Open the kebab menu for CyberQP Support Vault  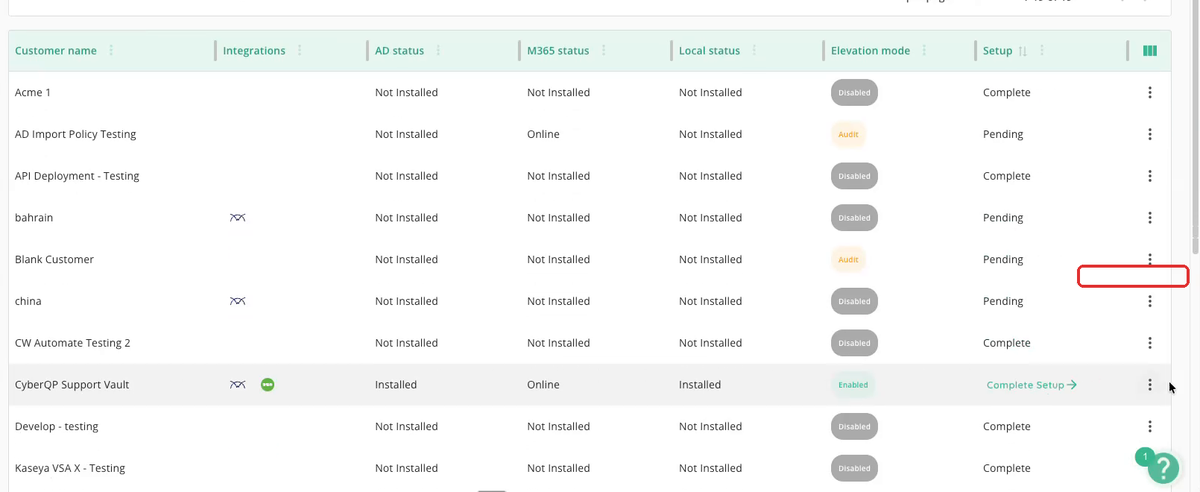1150,385
